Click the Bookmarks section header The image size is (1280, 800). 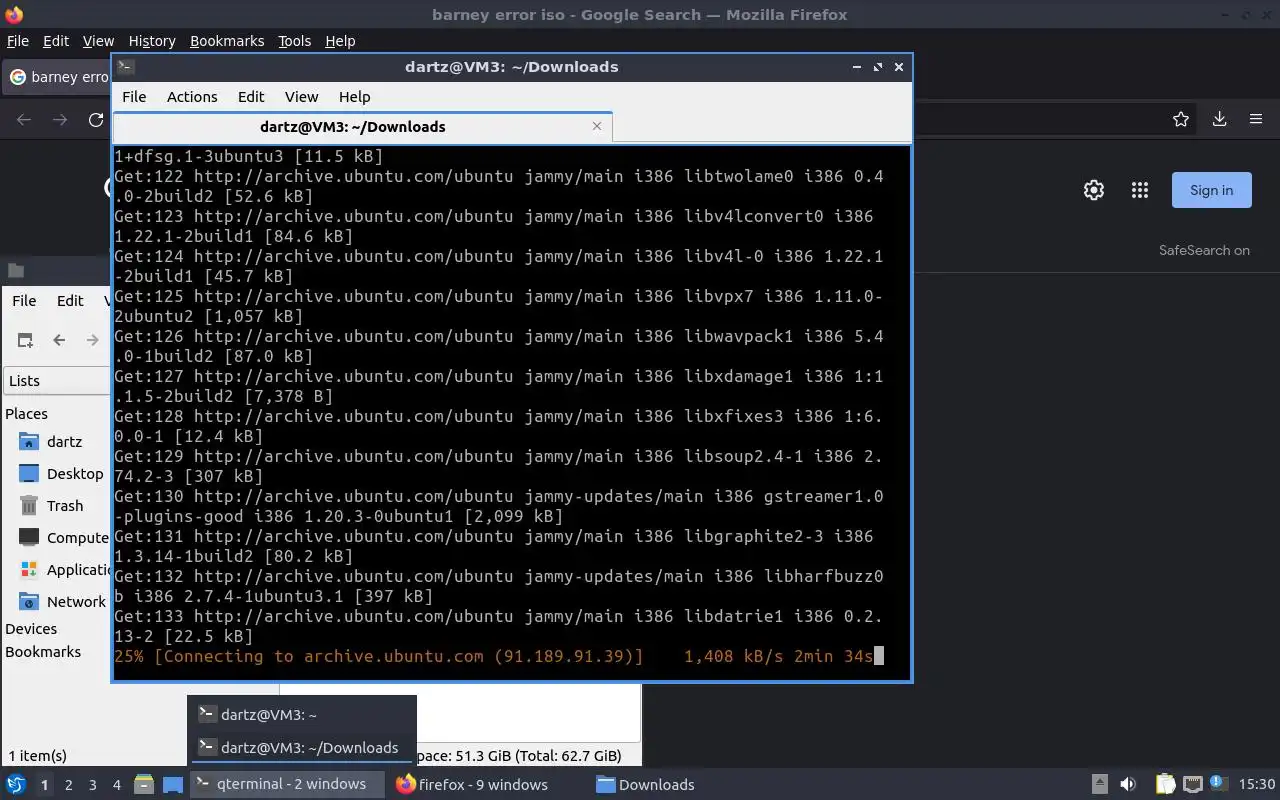pos(43,651)
